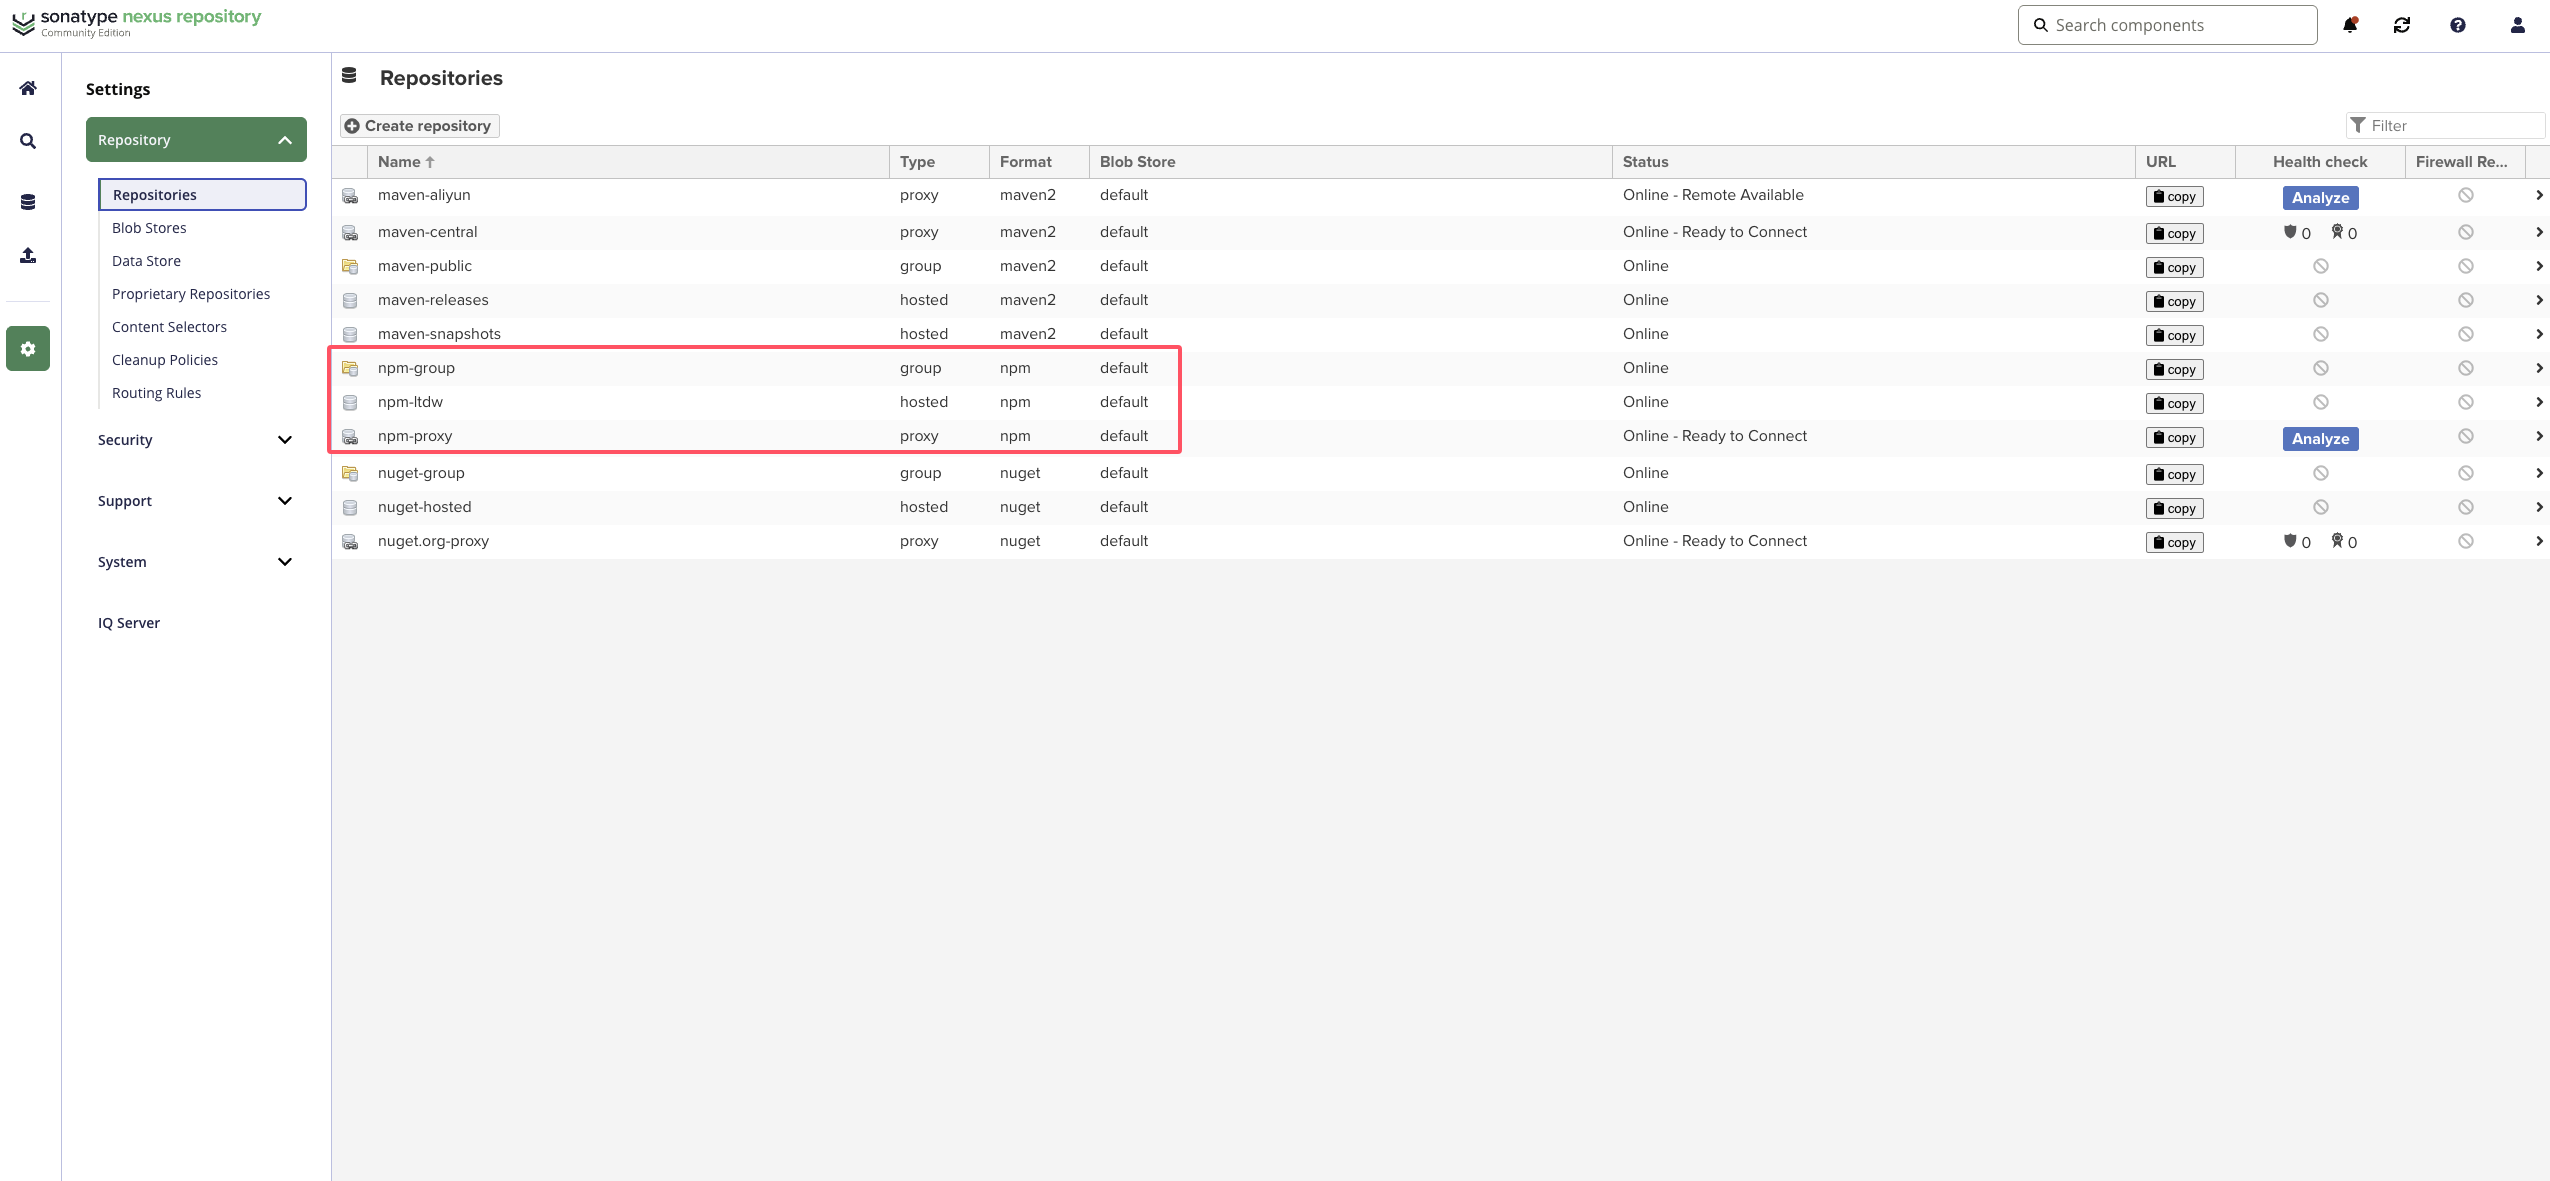Click the refresh icon in header
This screenshot has height=1181, width=2550.
tap(2402, 25)
